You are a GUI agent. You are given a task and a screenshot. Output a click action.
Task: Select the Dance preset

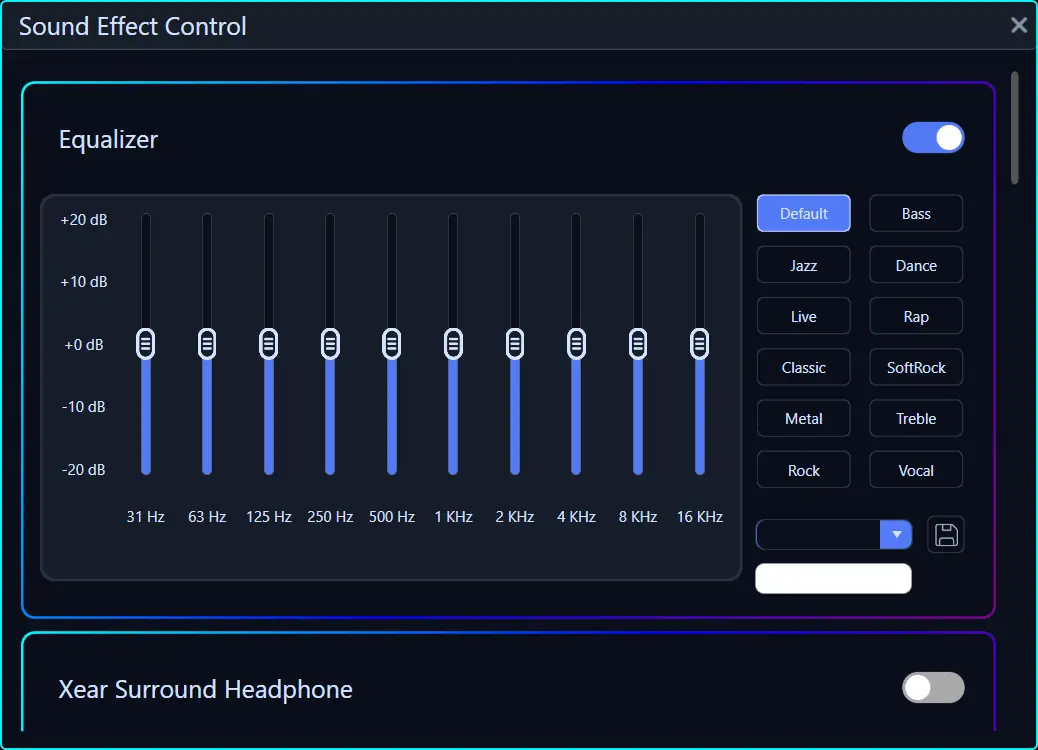pyautogui.click(x=916, y=265)
